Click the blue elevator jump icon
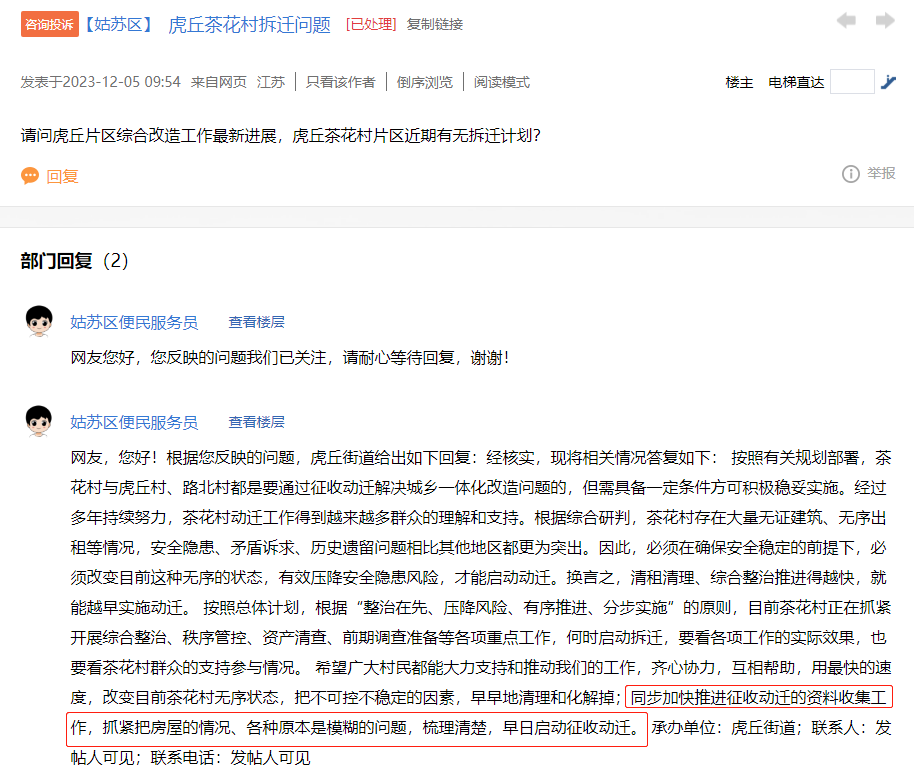914x774 pixels. (x=888, y=82)
